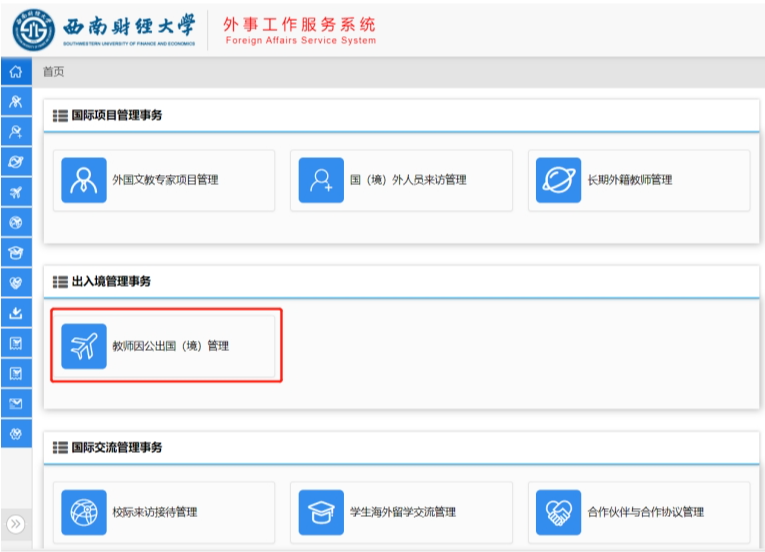765x552 pixels.
Task: Click the handshake heart icon in the left sidebar
Action: [x=15, y=282]
